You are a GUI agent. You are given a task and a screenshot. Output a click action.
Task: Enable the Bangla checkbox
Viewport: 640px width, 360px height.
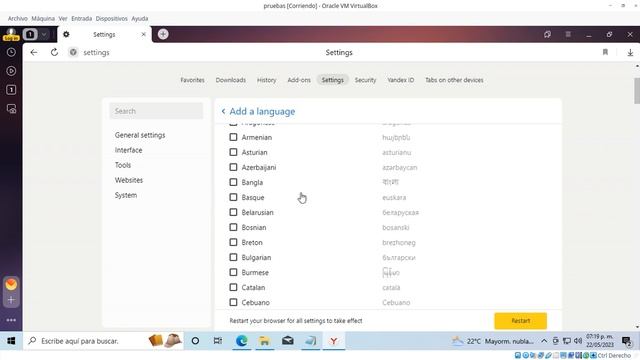(x=233, y=182)
